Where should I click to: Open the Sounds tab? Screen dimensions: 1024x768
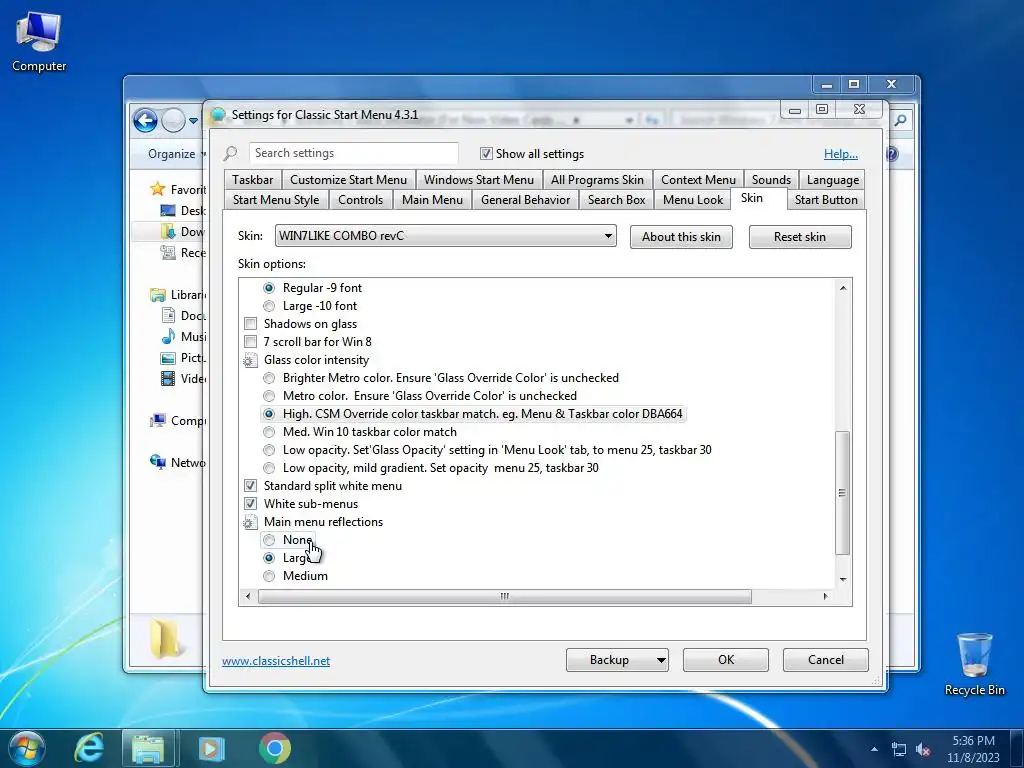click(x=771, y=180)
